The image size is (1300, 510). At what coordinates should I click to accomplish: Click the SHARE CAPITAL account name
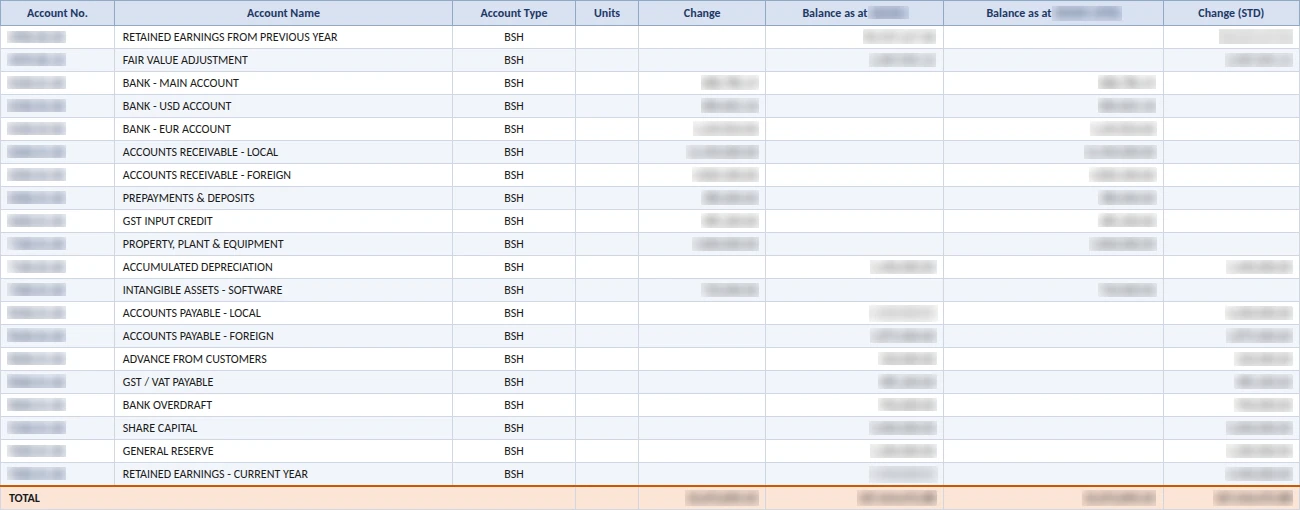coord(160,428)
